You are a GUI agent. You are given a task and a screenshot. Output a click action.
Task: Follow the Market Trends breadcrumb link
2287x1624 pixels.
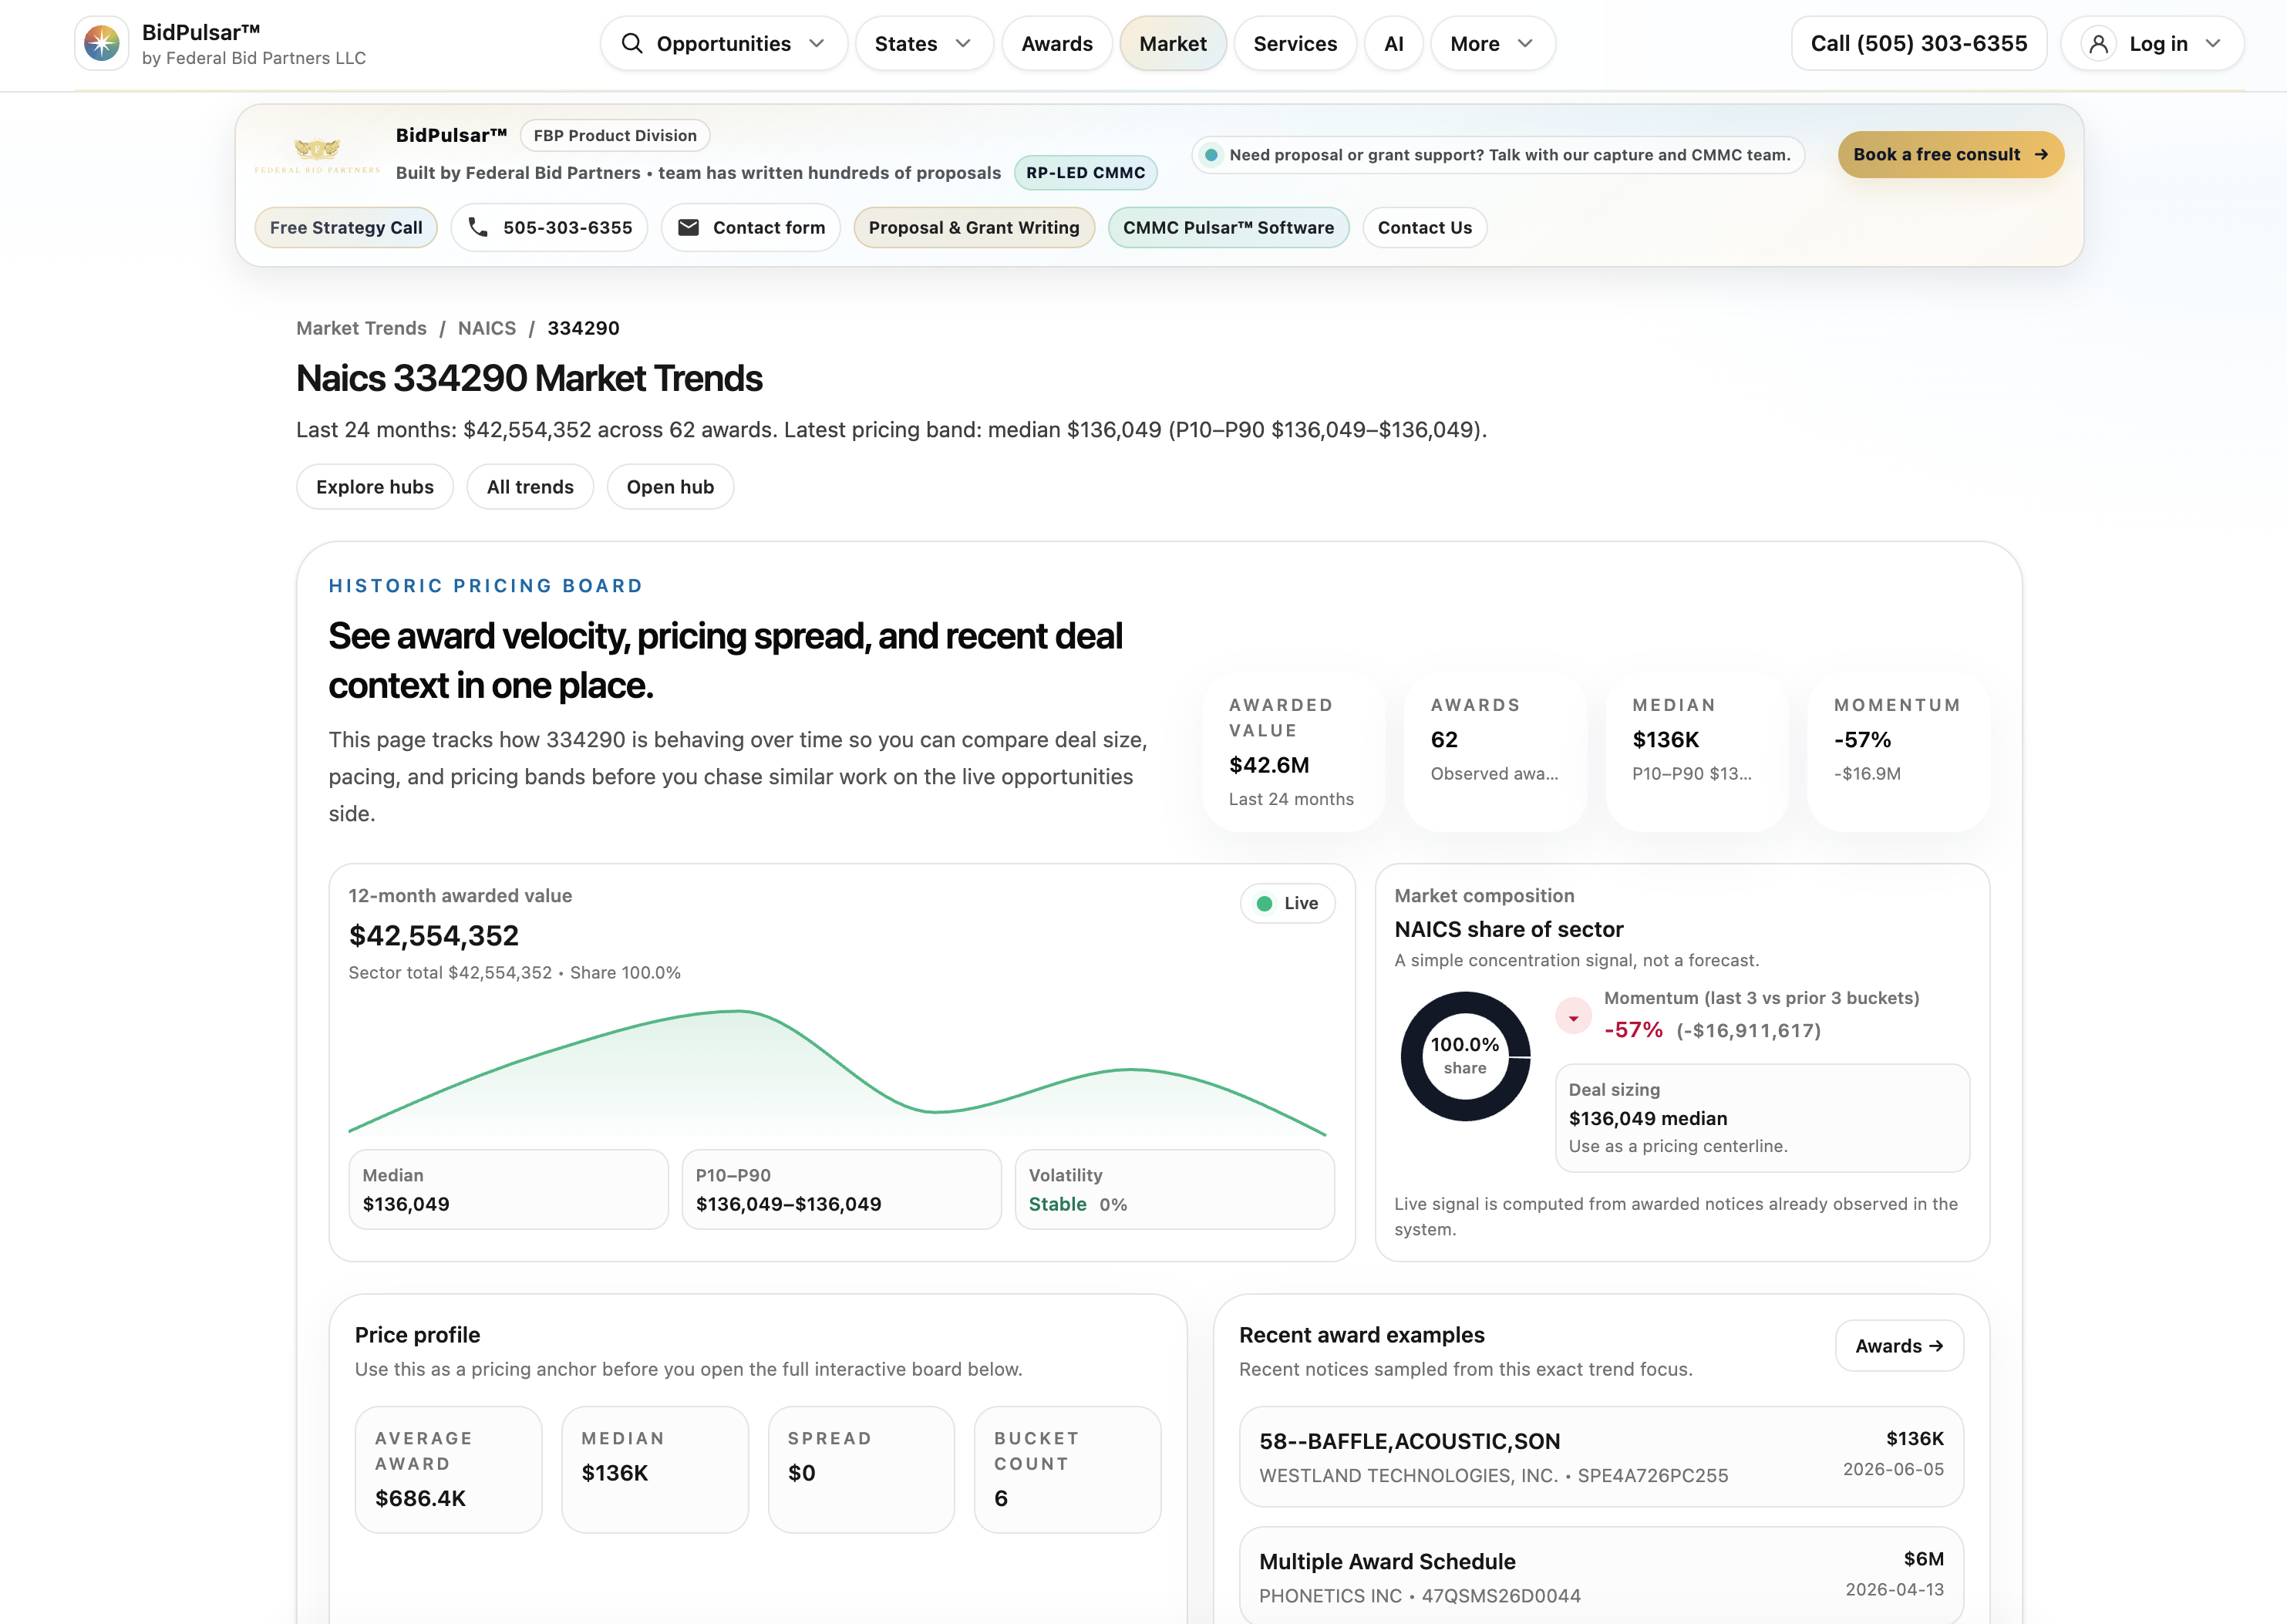[361, 328]
